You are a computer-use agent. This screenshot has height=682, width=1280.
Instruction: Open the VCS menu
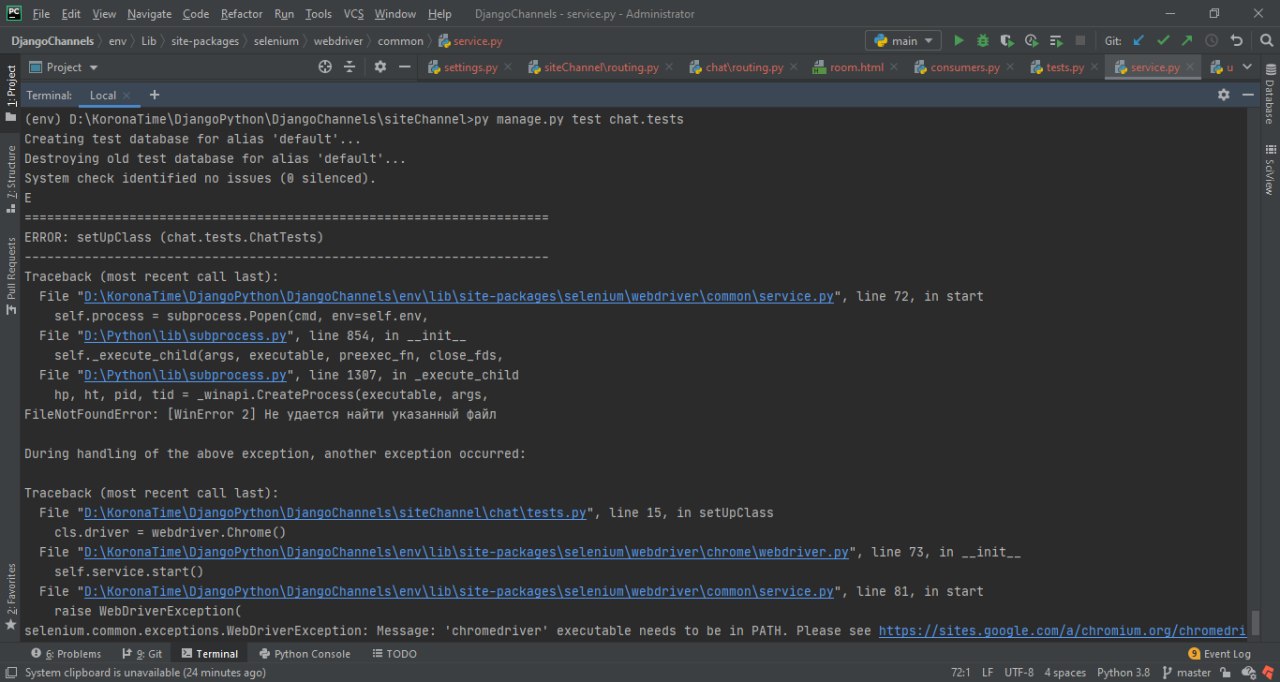tap(354, 14)
